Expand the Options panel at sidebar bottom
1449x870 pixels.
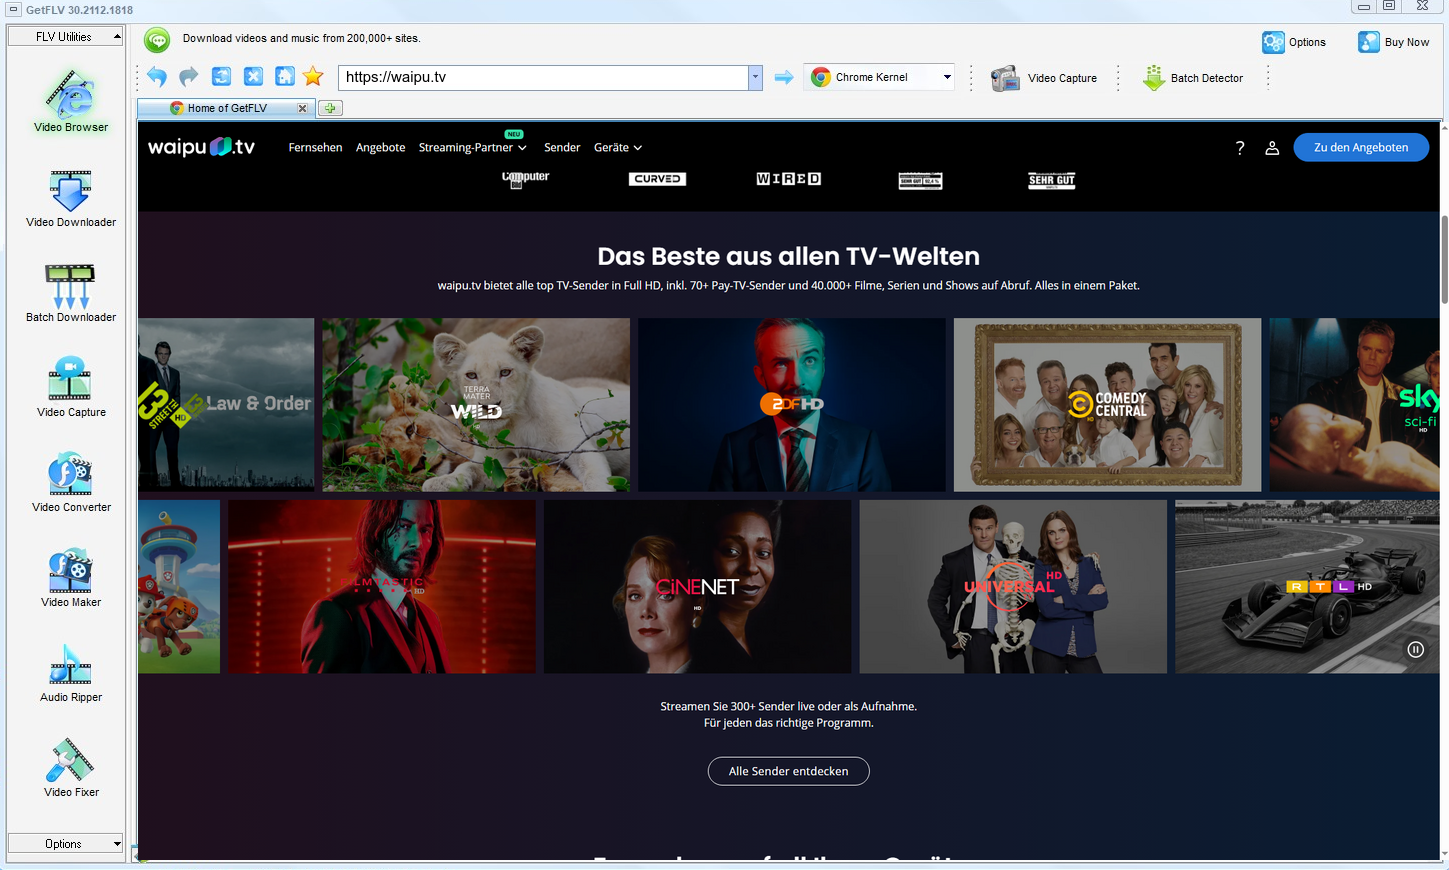pos(65,844)
